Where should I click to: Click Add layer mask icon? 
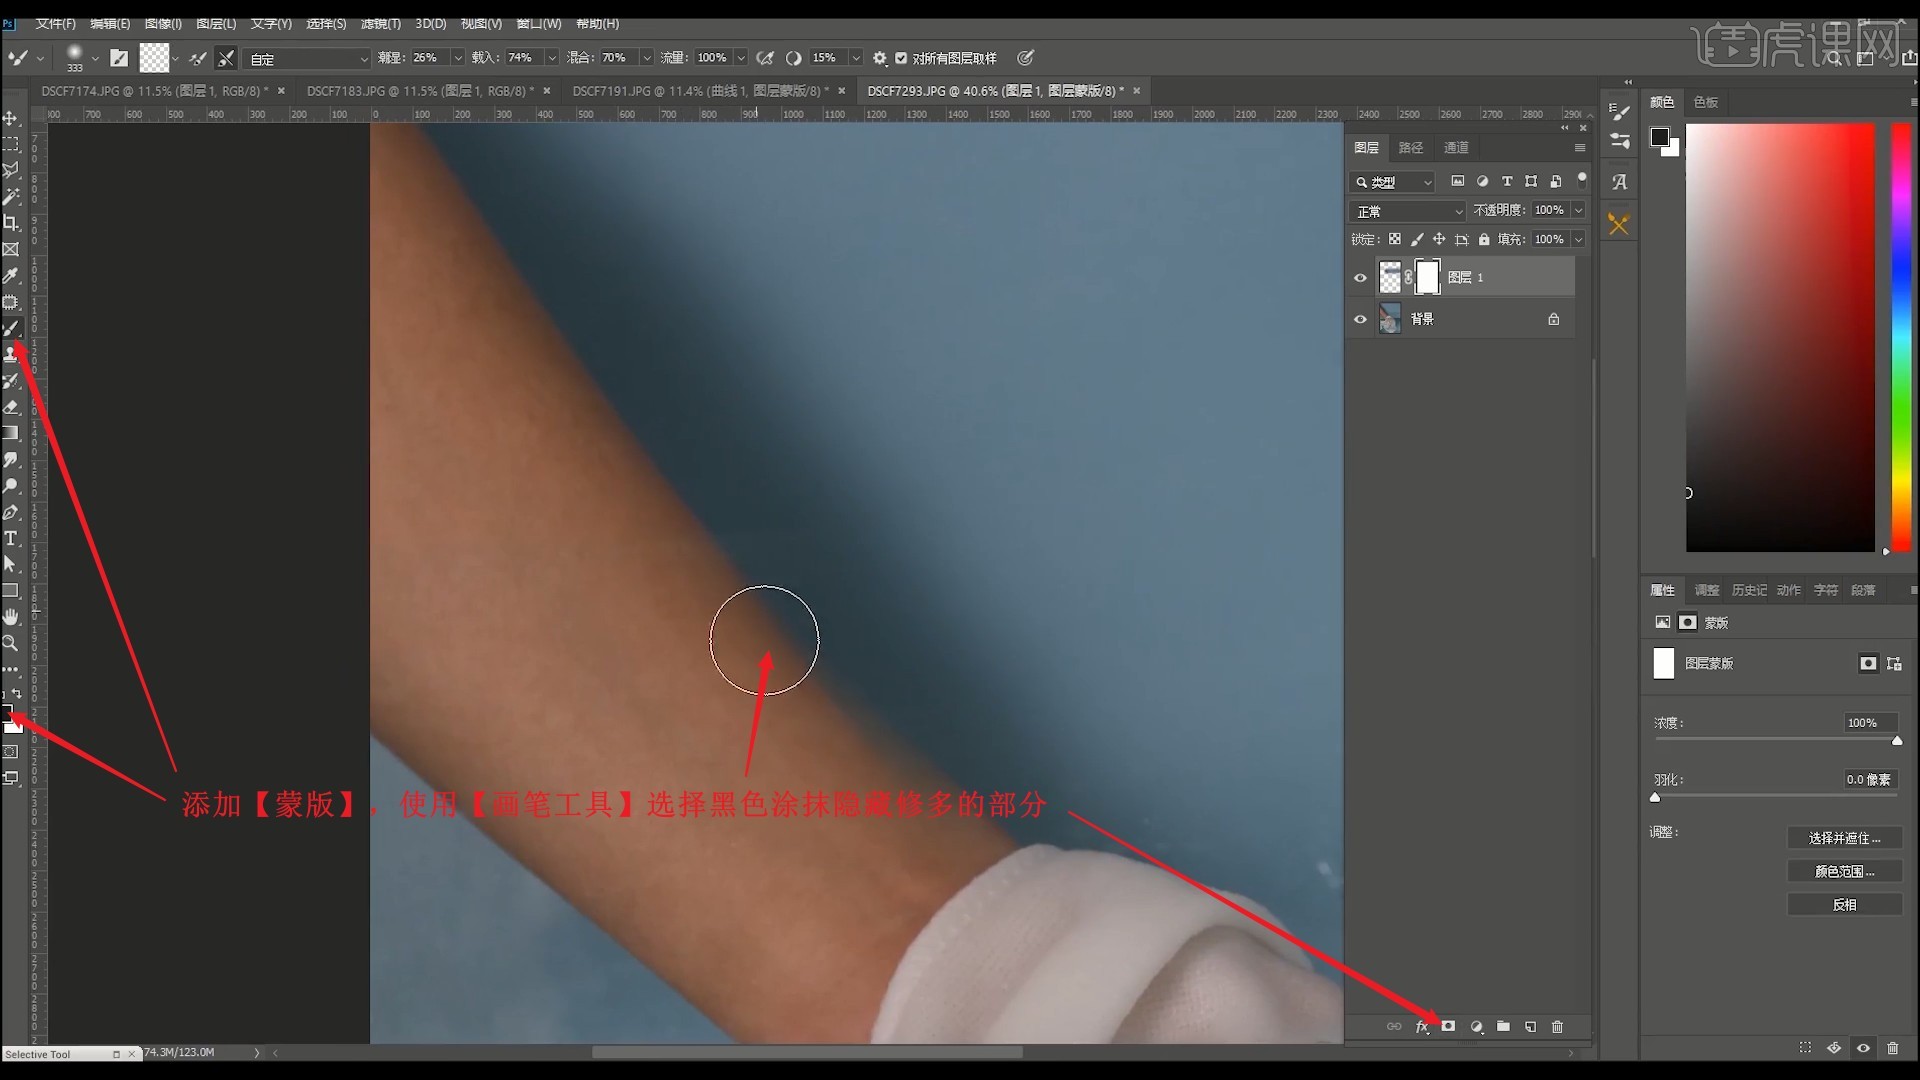[1448, 1027]
